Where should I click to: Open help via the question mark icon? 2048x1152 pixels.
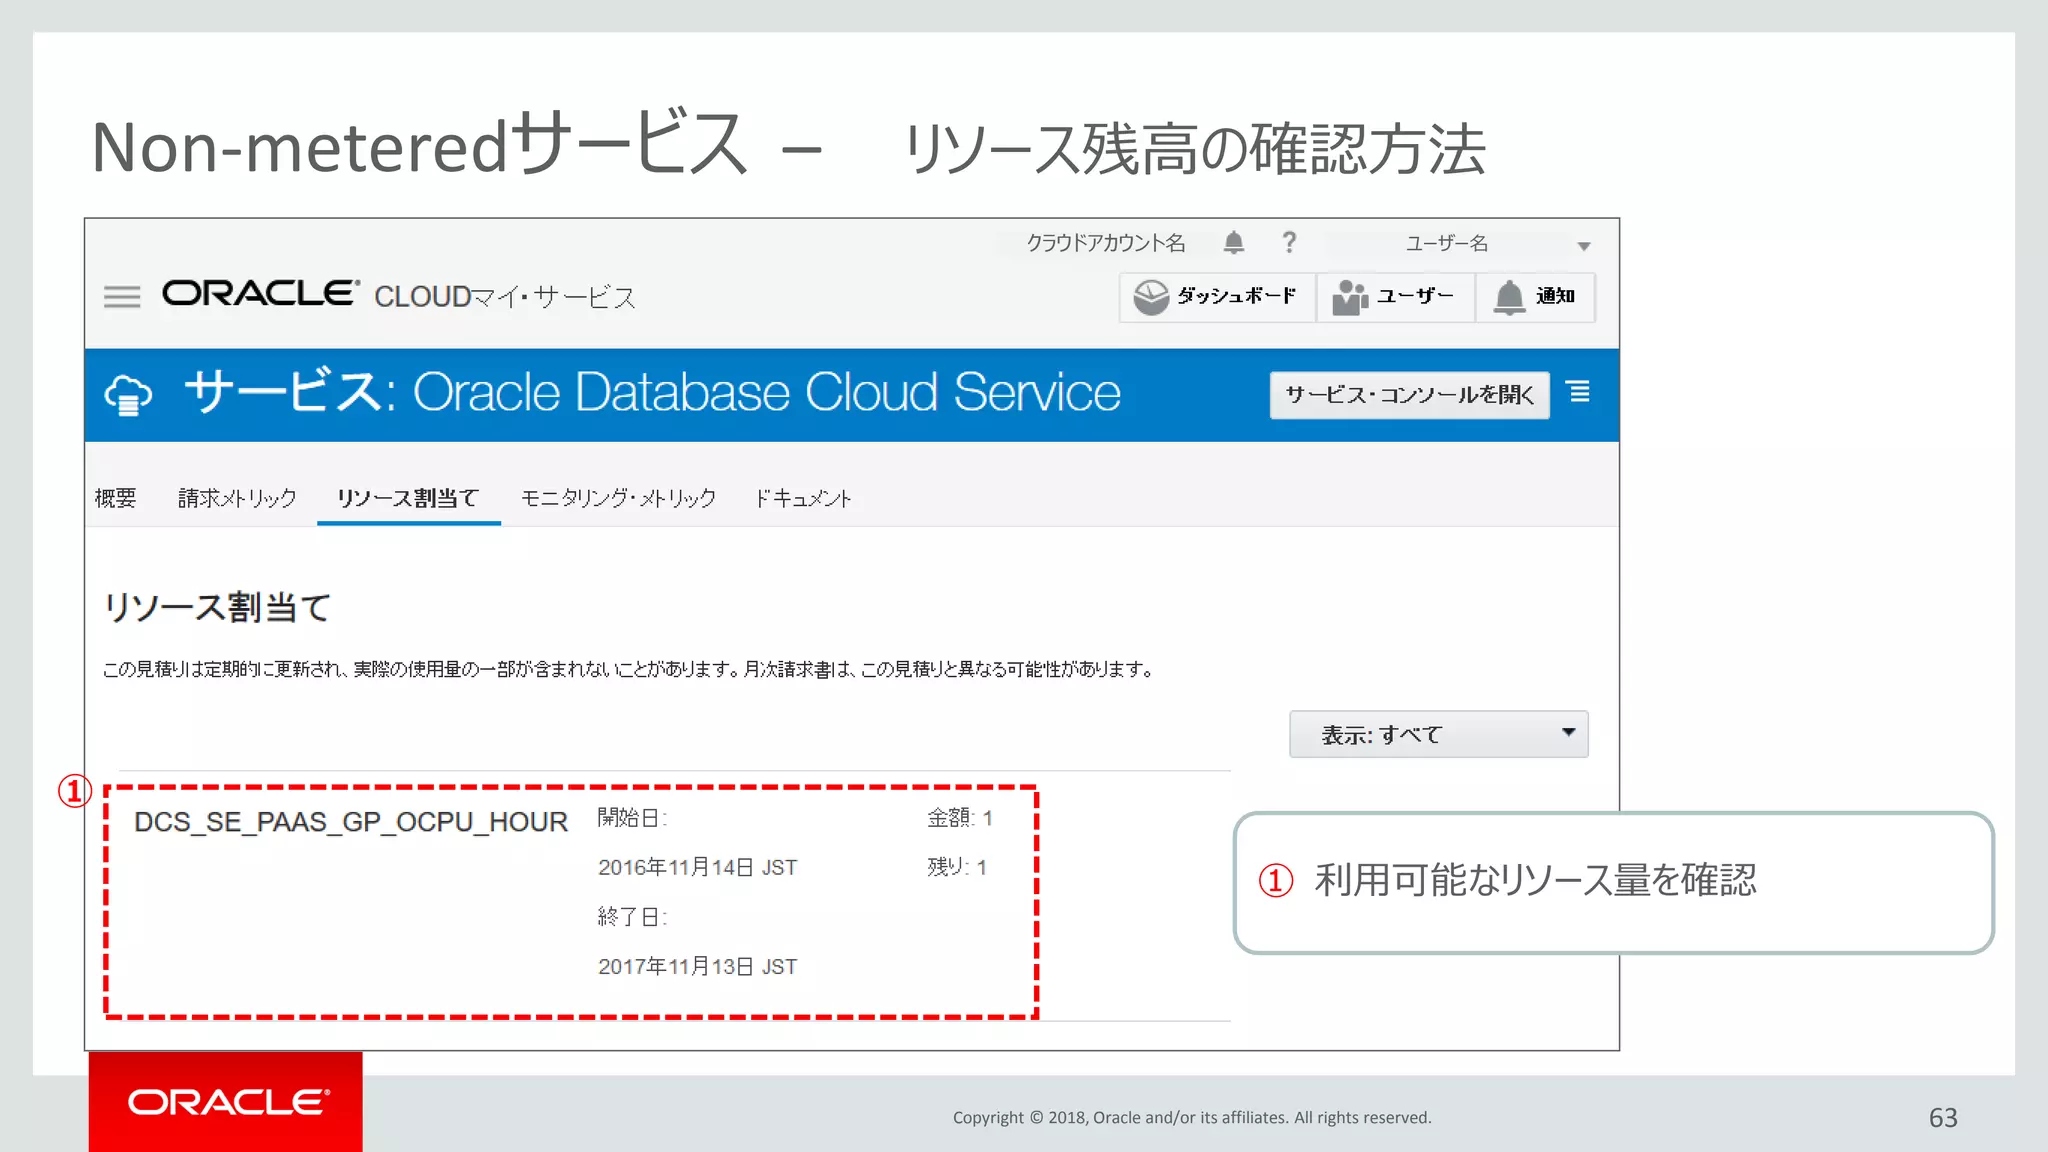point(1289,242)
